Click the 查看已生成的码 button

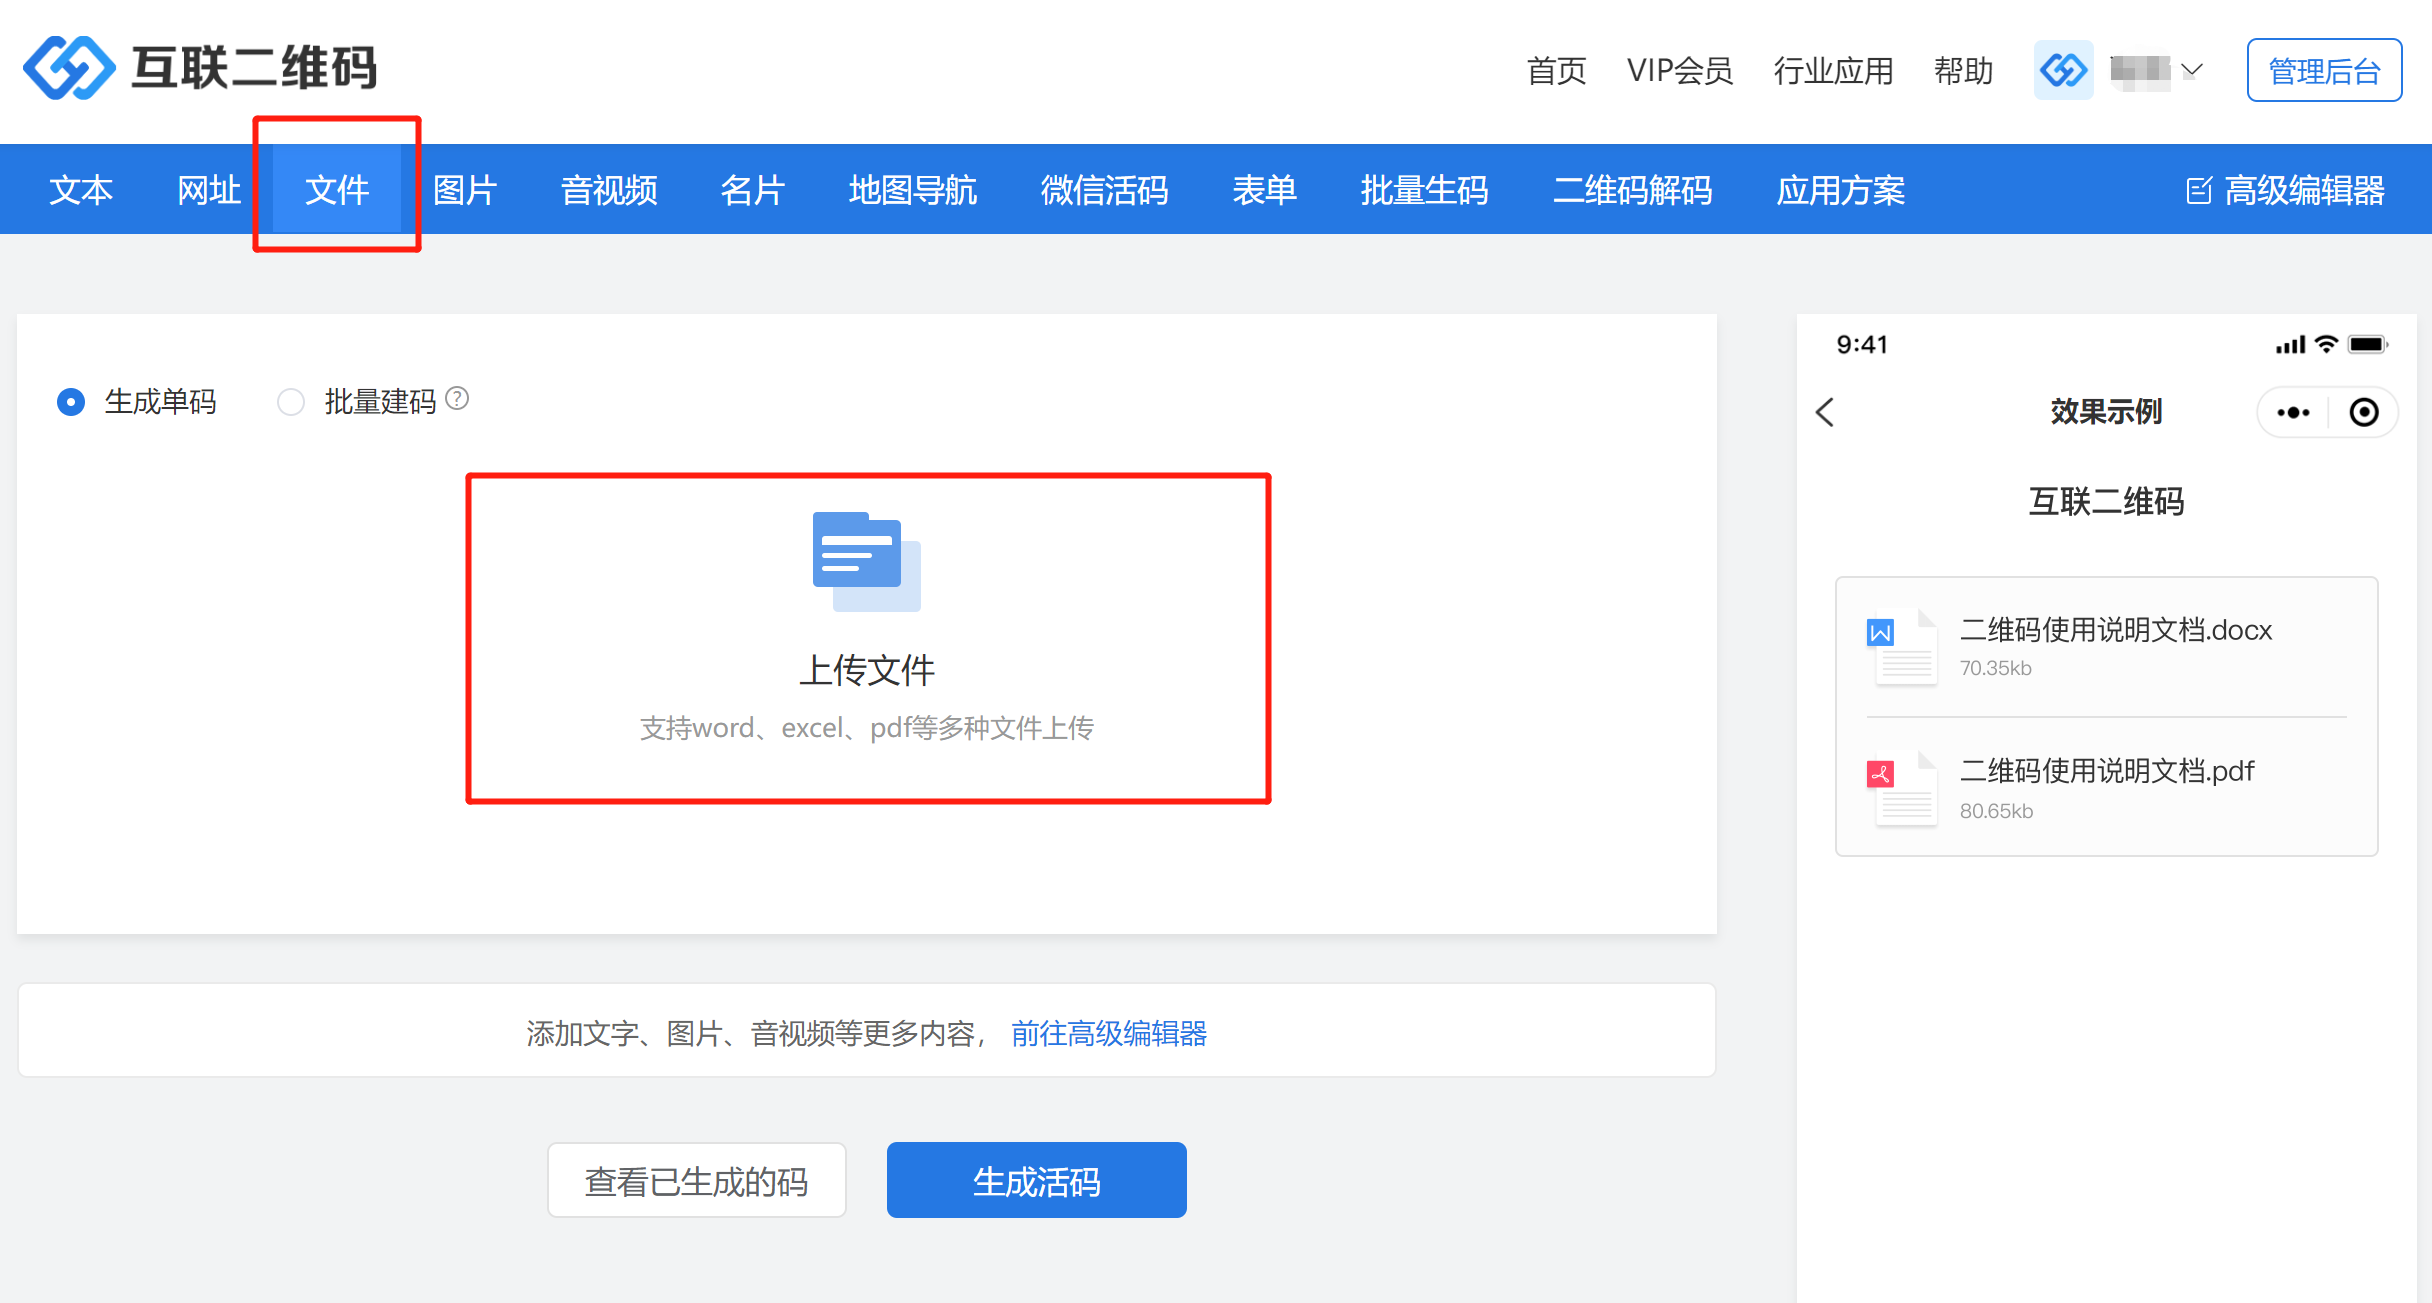point(696,1180)
